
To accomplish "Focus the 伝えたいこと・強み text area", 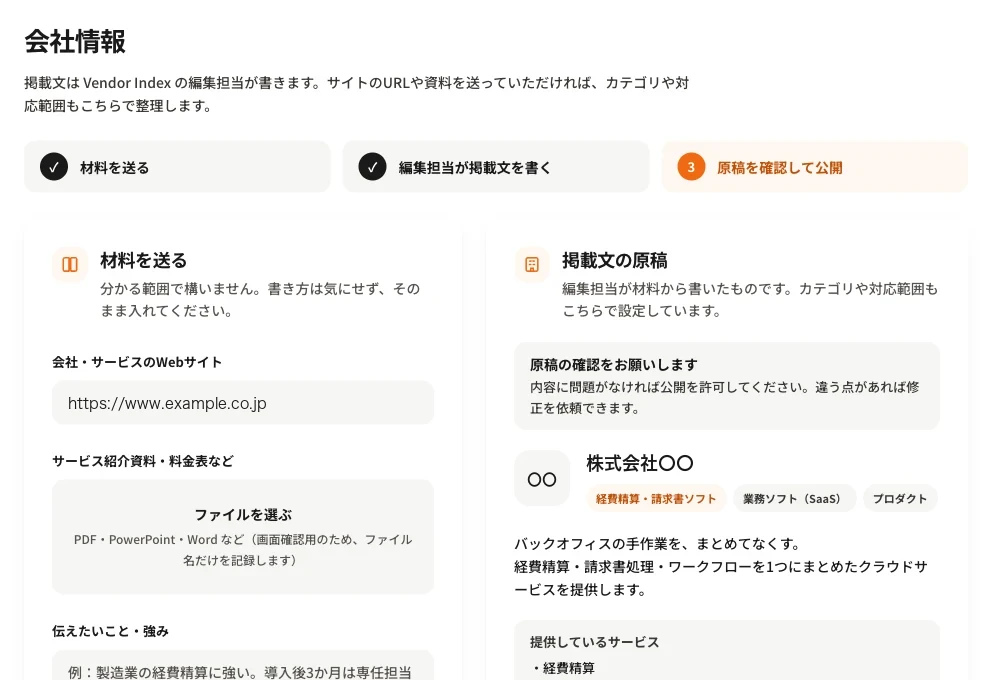I will [x=243, y=665].
